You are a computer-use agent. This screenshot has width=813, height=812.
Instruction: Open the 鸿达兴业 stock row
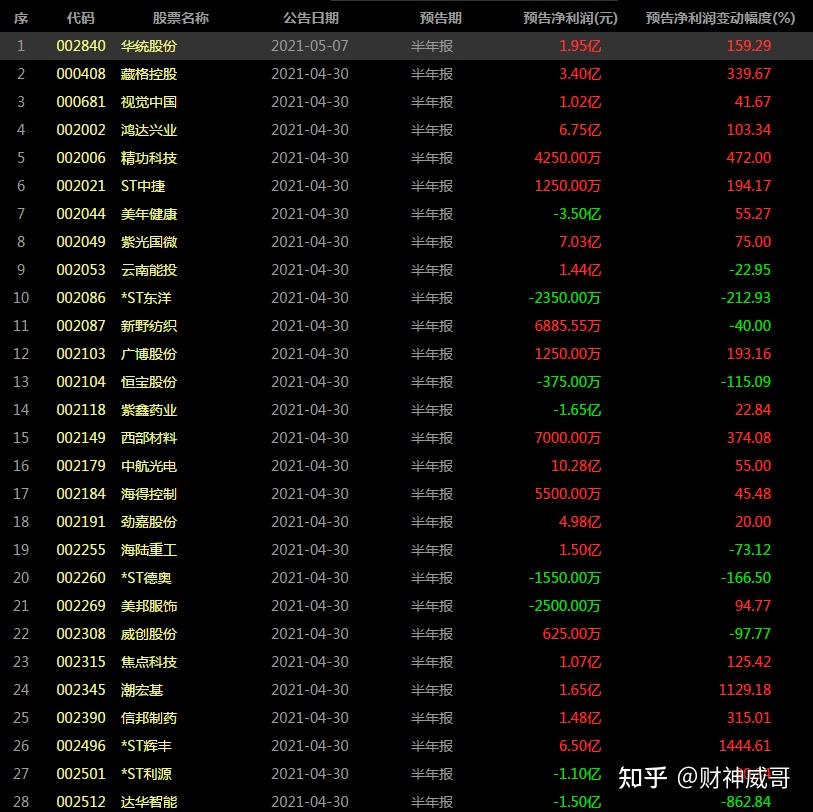[x=406, y=130]
